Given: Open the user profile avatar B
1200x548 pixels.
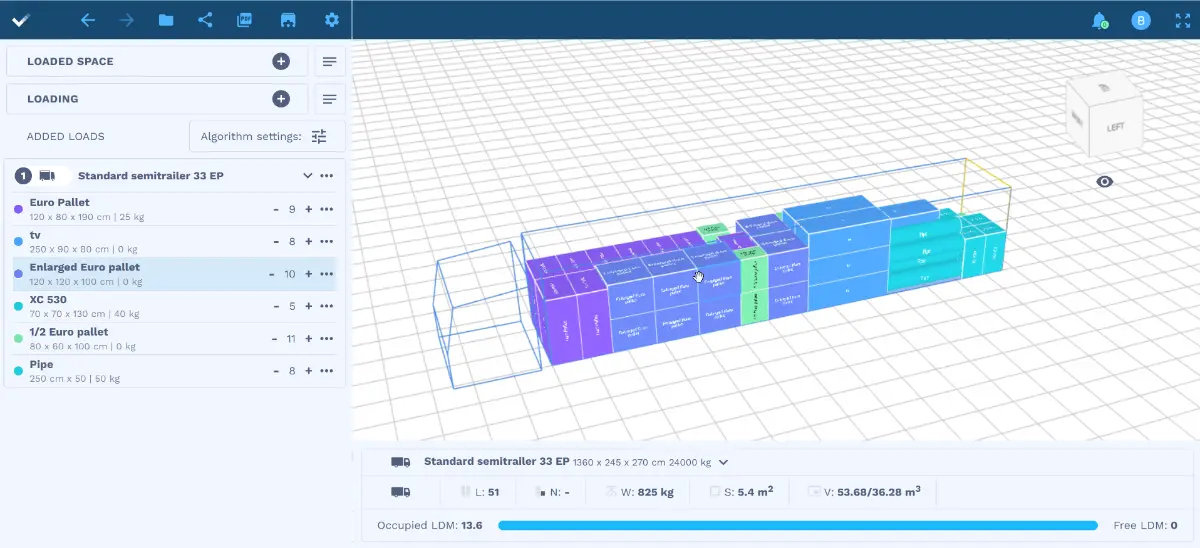Looking at the screenshot, I should 1140,20.
